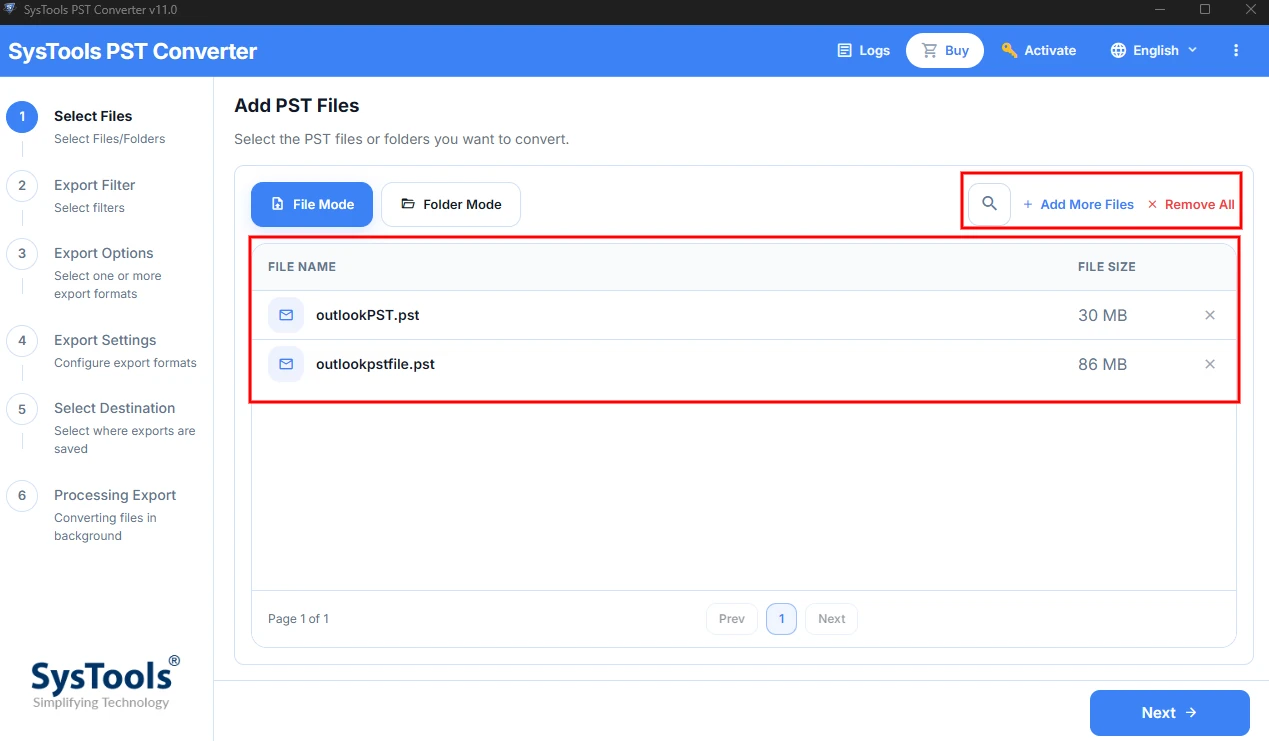Switch to File Mode
Image resolution: width=1269 pixels, height=741 pixels.
[x=312, y=204]
